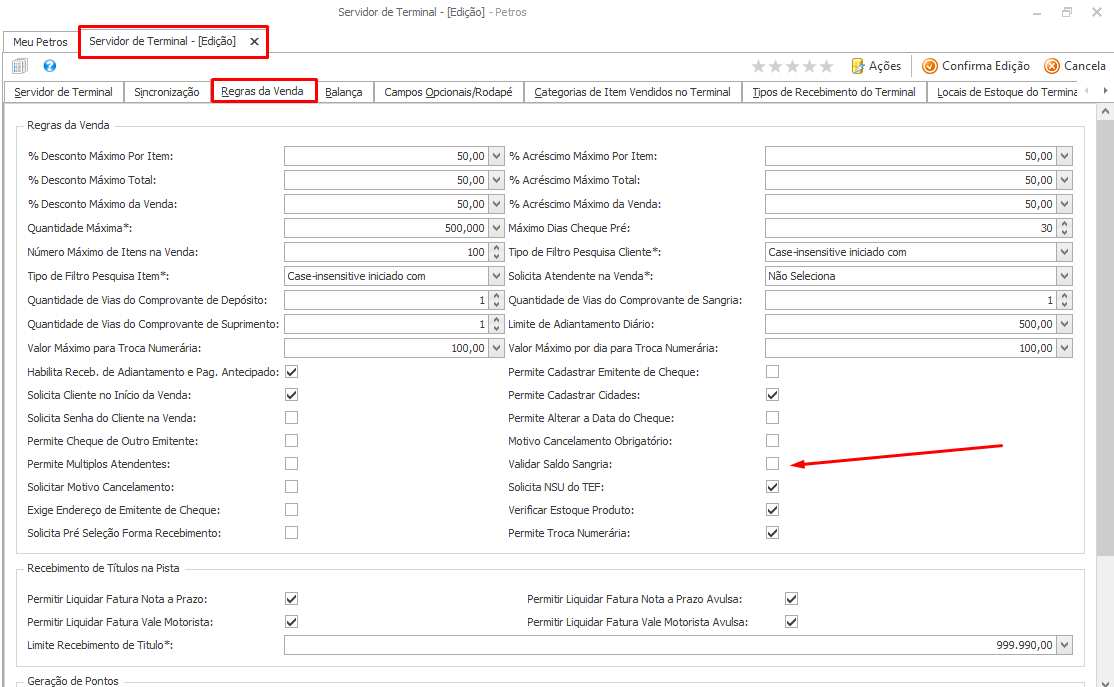1114x687 pixels.
Task: Click Vias do Comprovante de Depósito spinner
Action: tap(496, 301)
